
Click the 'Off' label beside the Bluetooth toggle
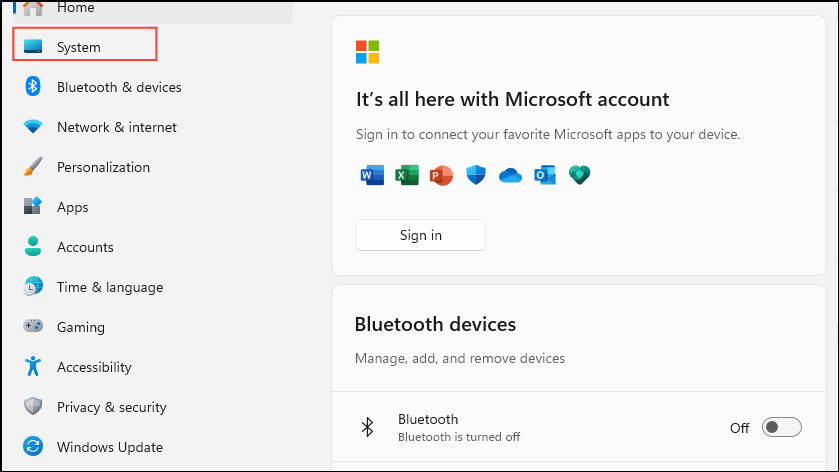point(739,428)
